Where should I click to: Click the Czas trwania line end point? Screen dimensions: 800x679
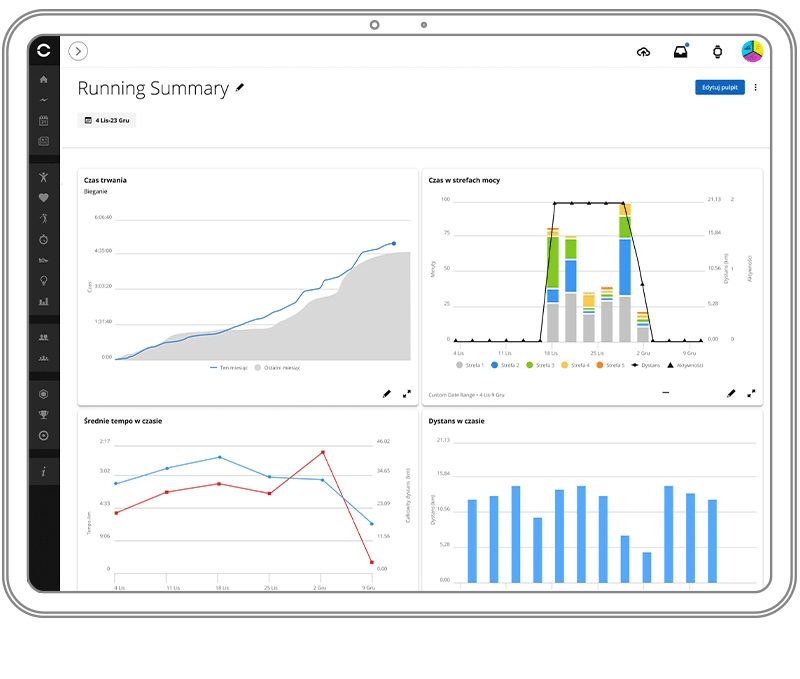click(x=393, y=243)
